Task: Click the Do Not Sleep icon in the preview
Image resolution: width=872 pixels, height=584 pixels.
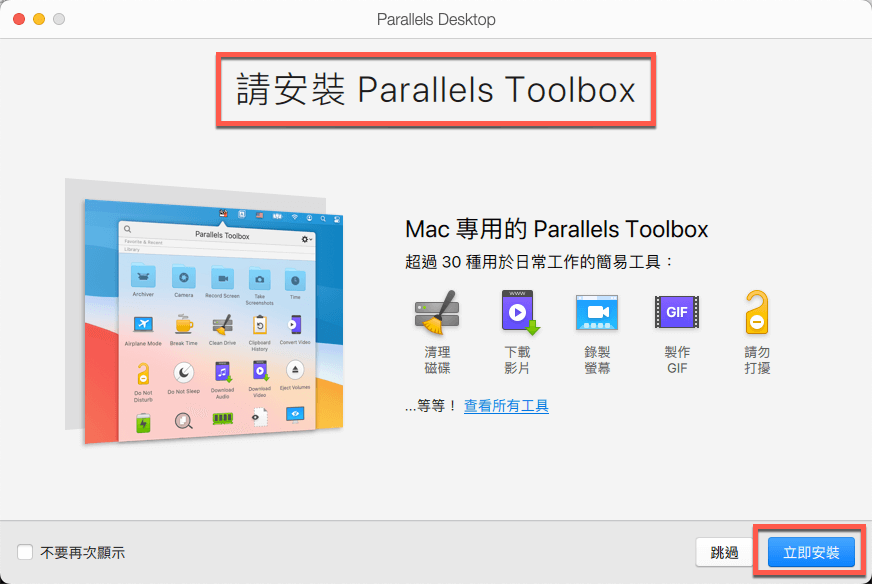Action: coord(184,373)
